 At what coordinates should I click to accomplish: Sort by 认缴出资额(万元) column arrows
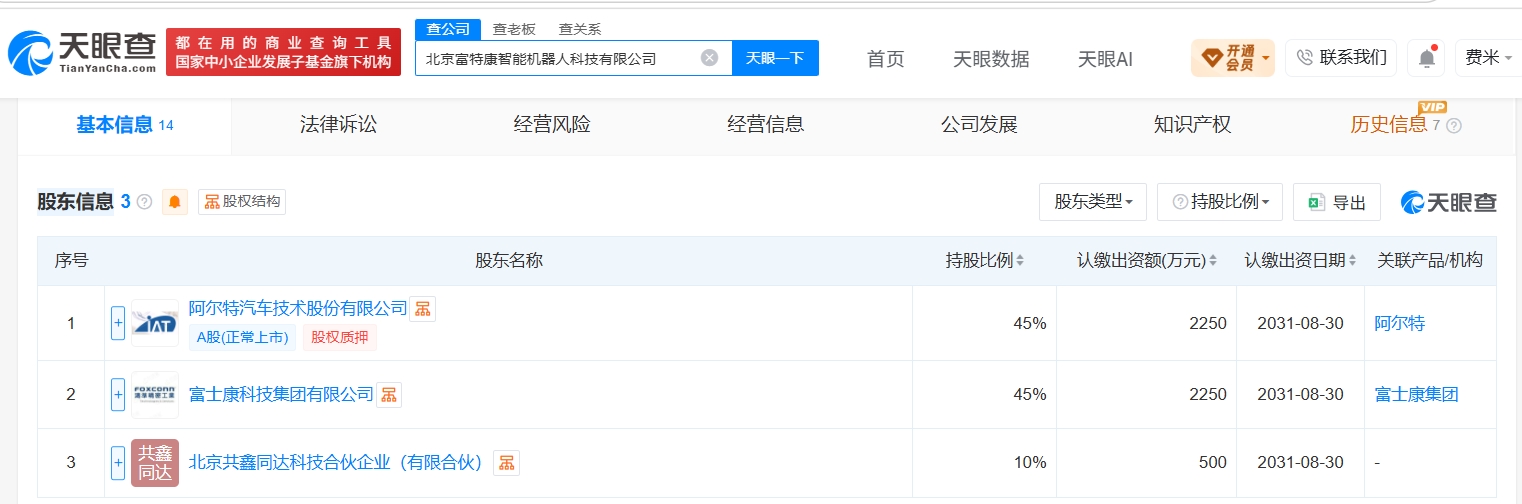[x=1213, y=261]
